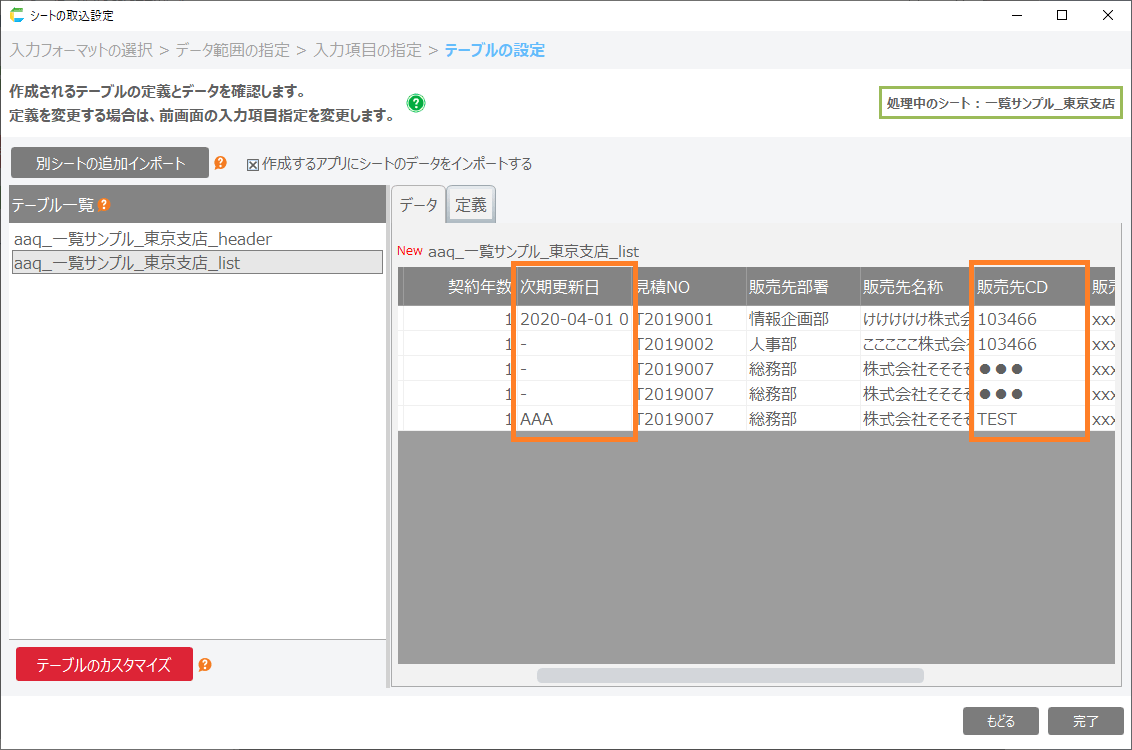
Task: Click the green help icon beside description text
Action: 416,103
